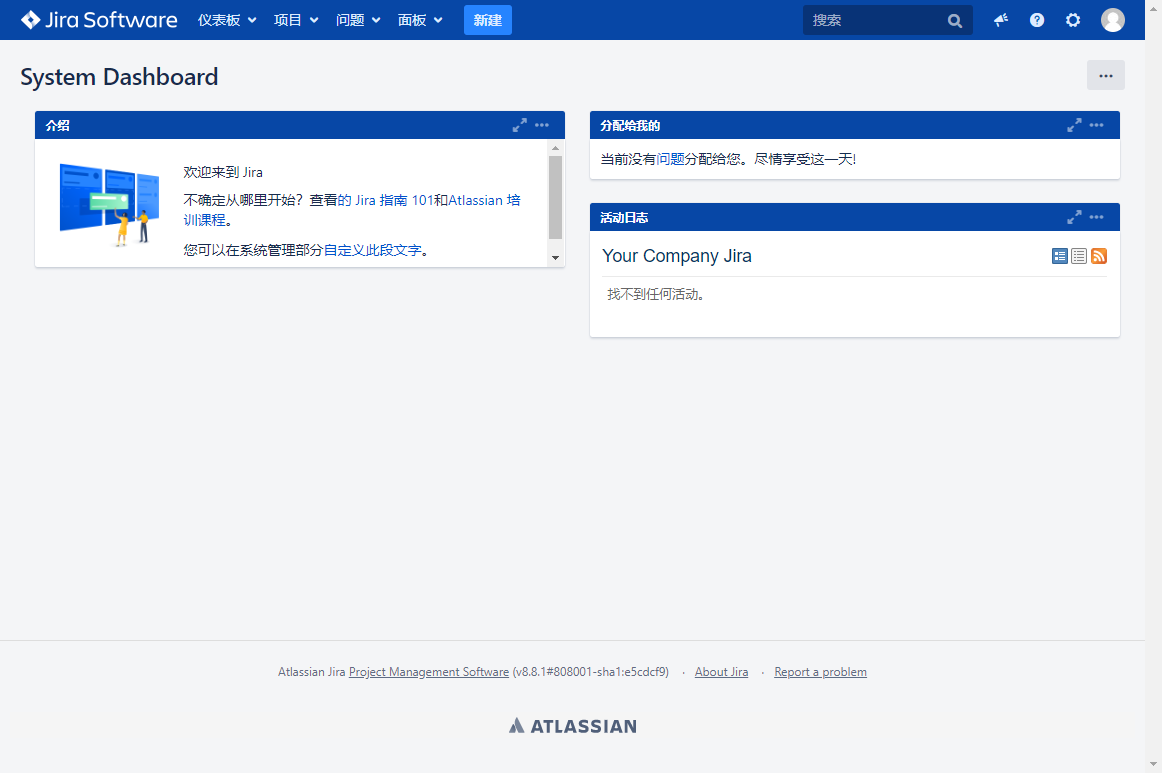Image resolution: width=1162 pixels, height=773 pixels.
Task: Open the Project Management Software link
Action: click(x=429, y=672)
